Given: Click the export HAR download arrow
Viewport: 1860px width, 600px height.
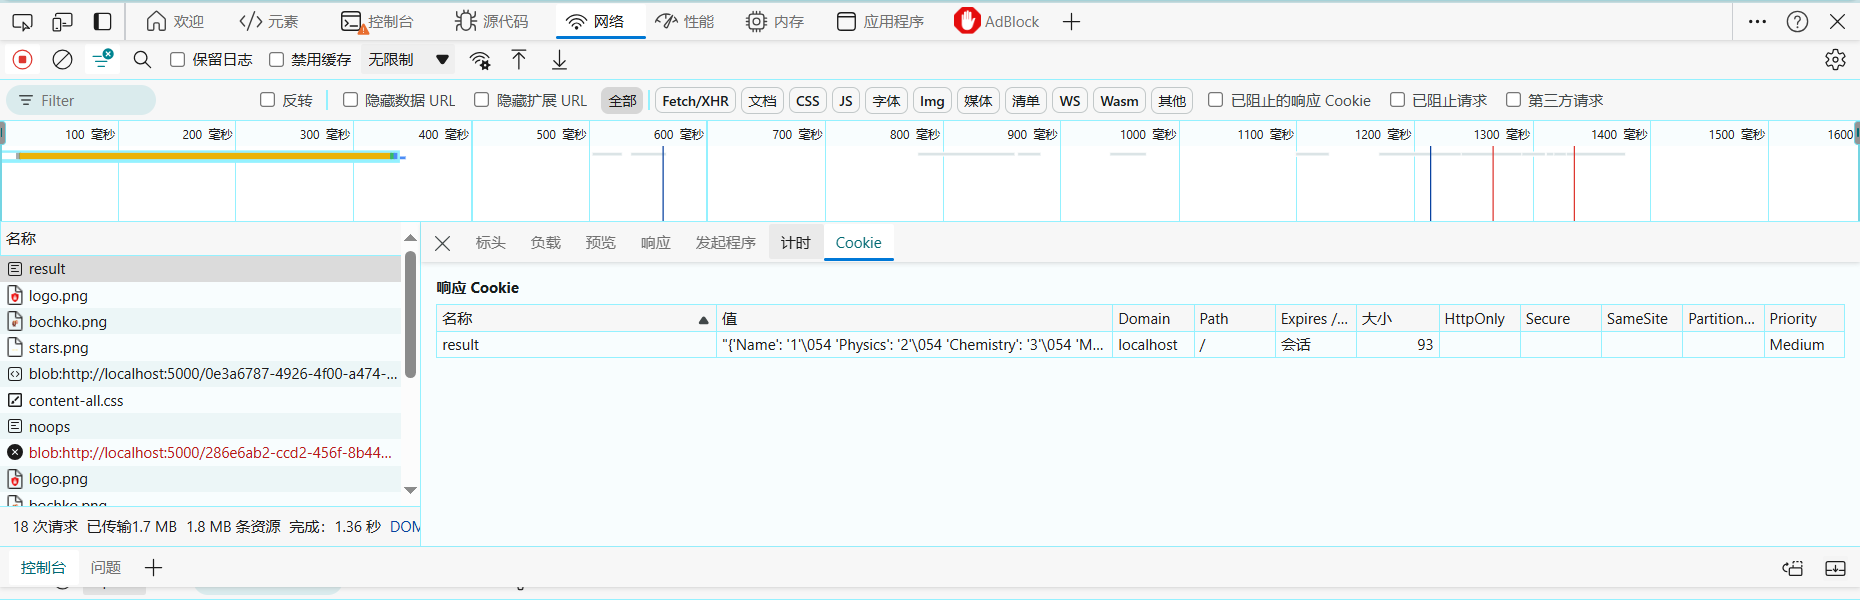Looking at the screenshot, I should click(x=559, y=60).
